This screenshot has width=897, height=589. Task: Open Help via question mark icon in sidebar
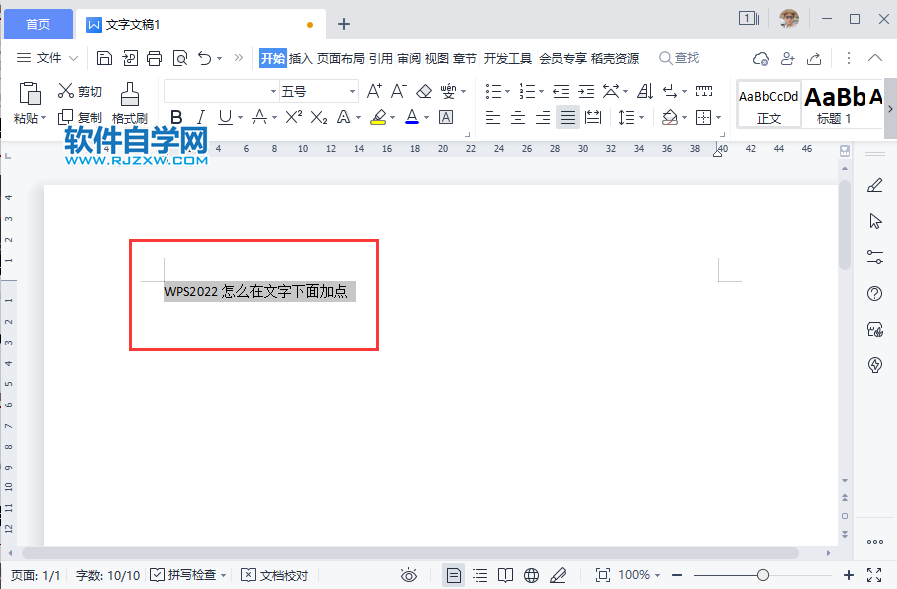pyautogui.click(x=874, y=293)
